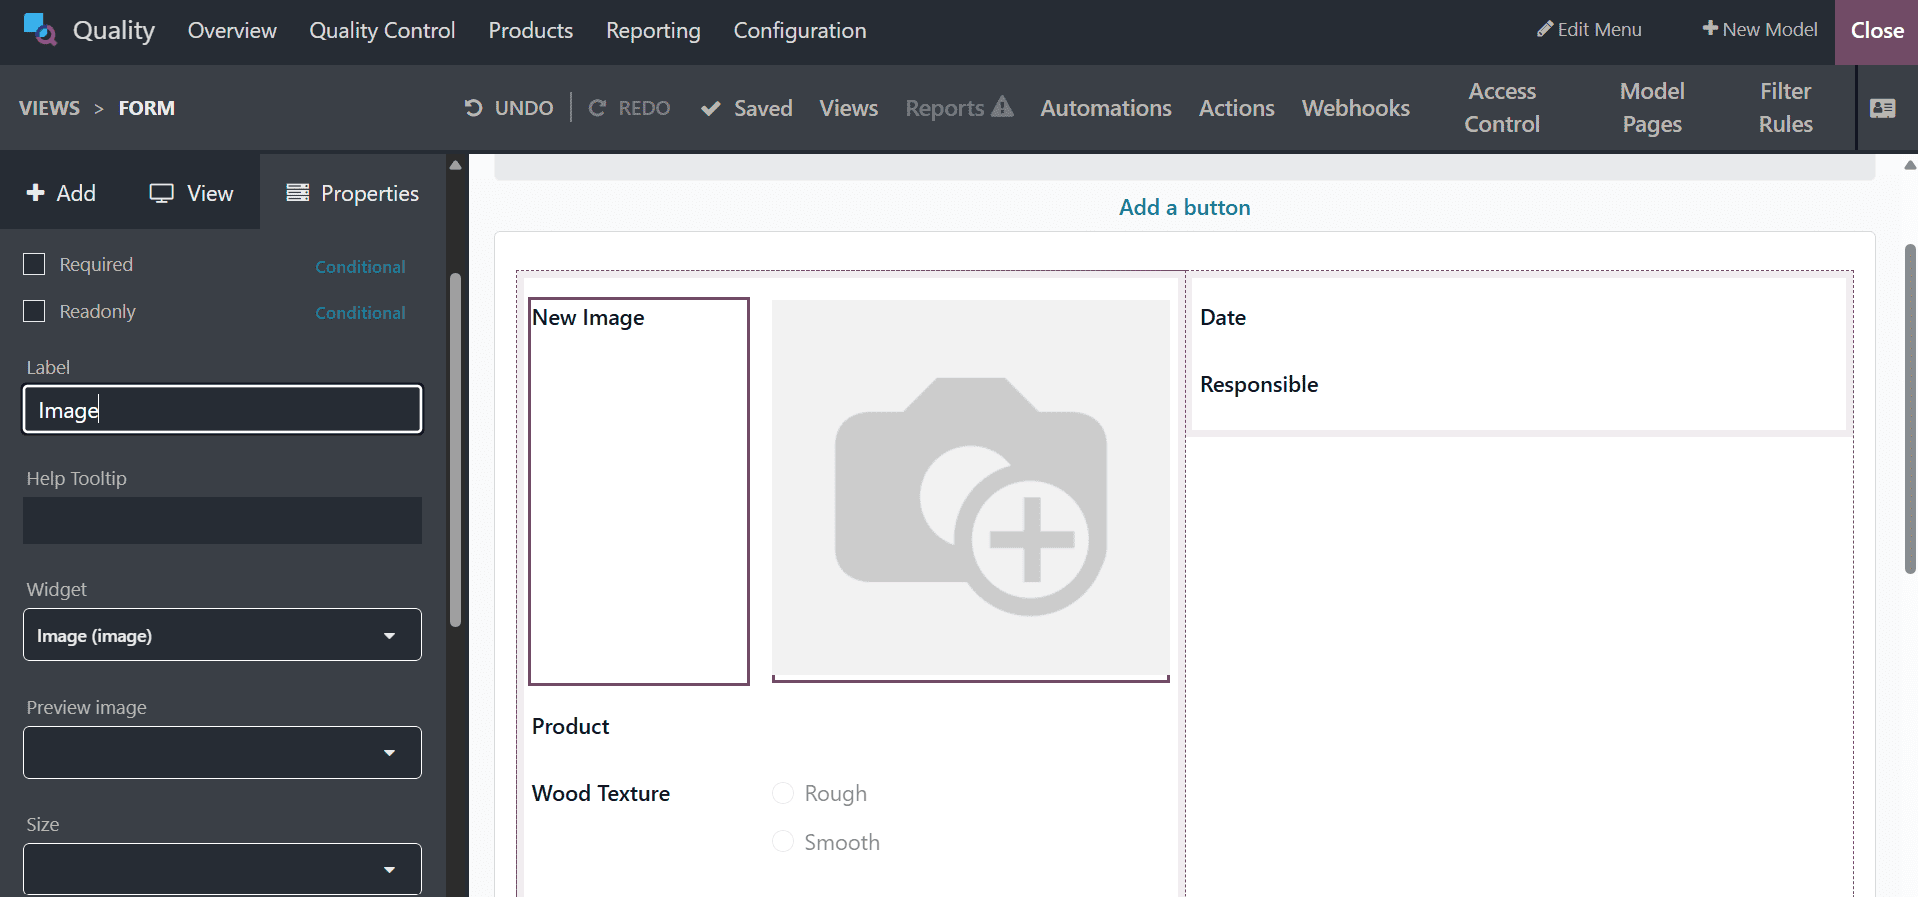
Task: Click the Properties list icon
Action: point(298,192)
